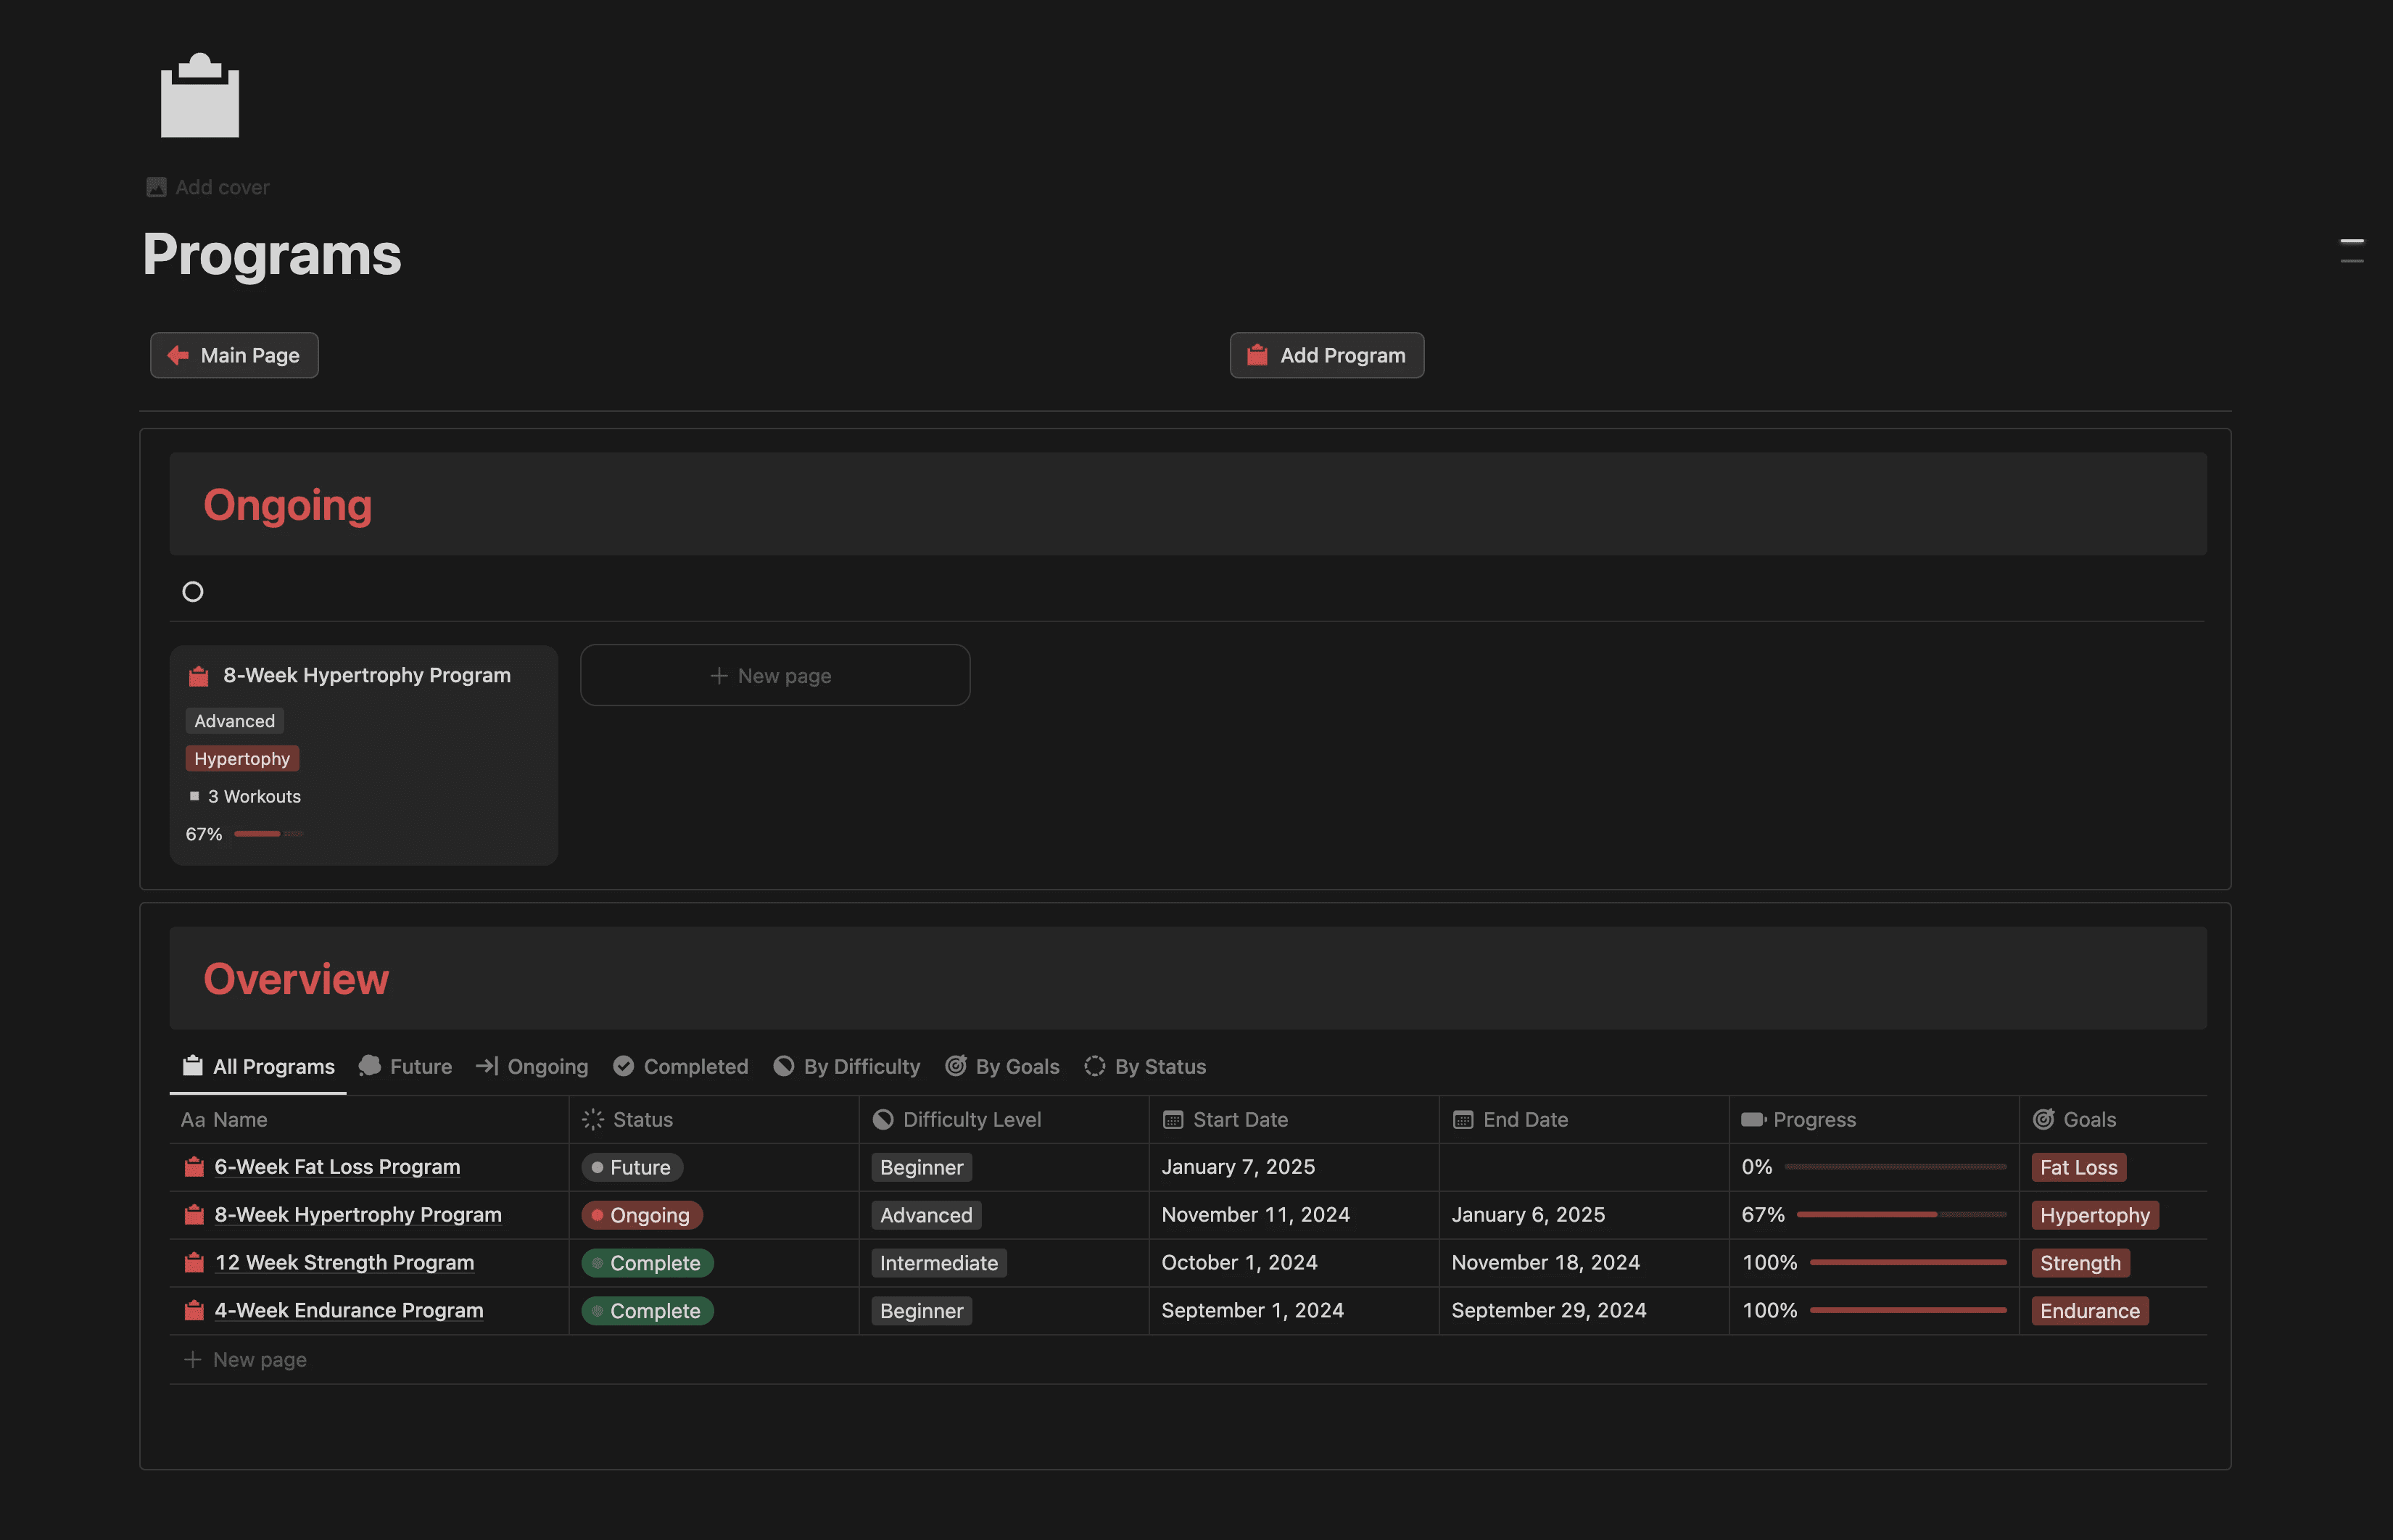
Task: Click the Add cover image icon
Action: (156, 187)
